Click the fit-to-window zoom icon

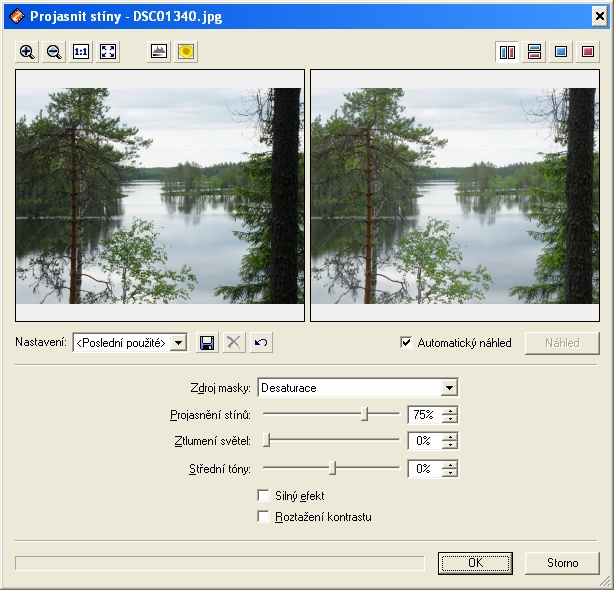coord(108,52)
